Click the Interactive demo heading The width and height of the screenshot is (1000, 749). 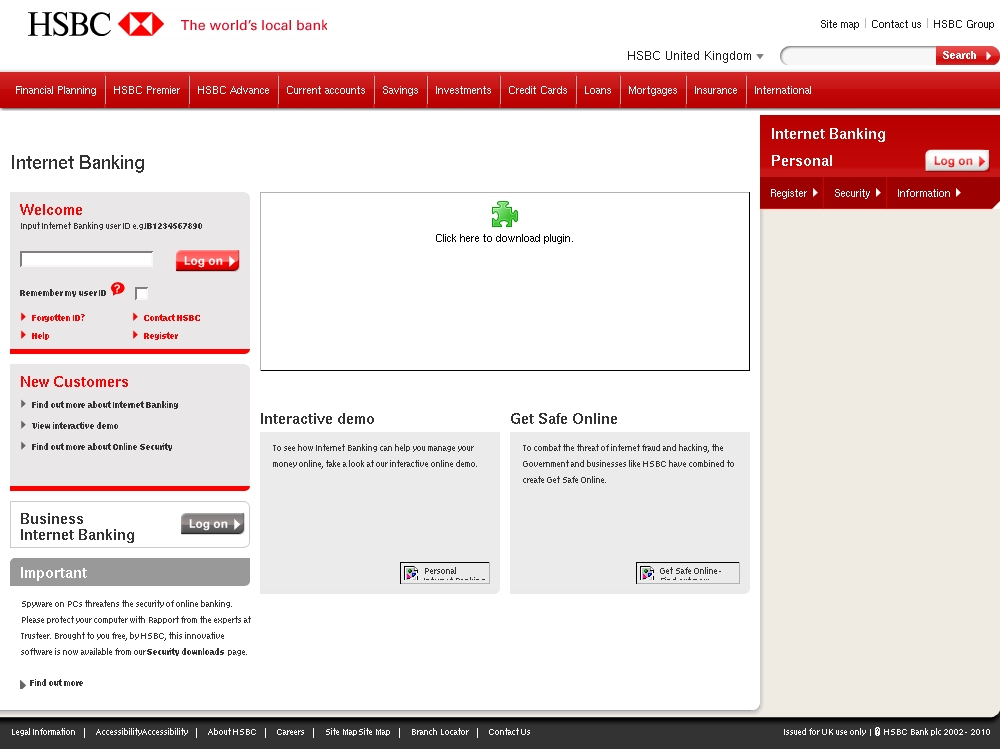click(317, 419)
